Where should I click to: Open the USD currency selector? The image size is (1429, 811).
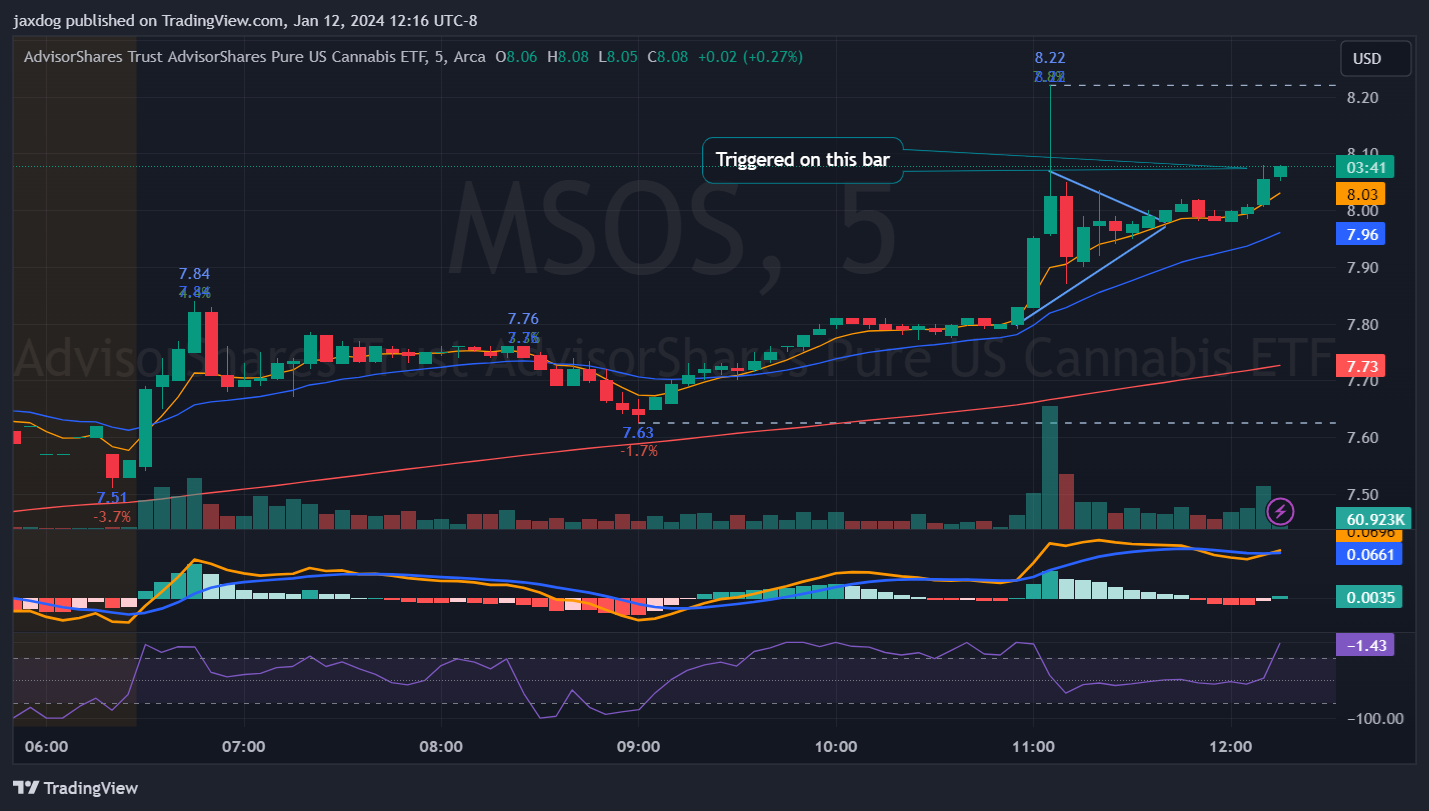(1375, 58)
